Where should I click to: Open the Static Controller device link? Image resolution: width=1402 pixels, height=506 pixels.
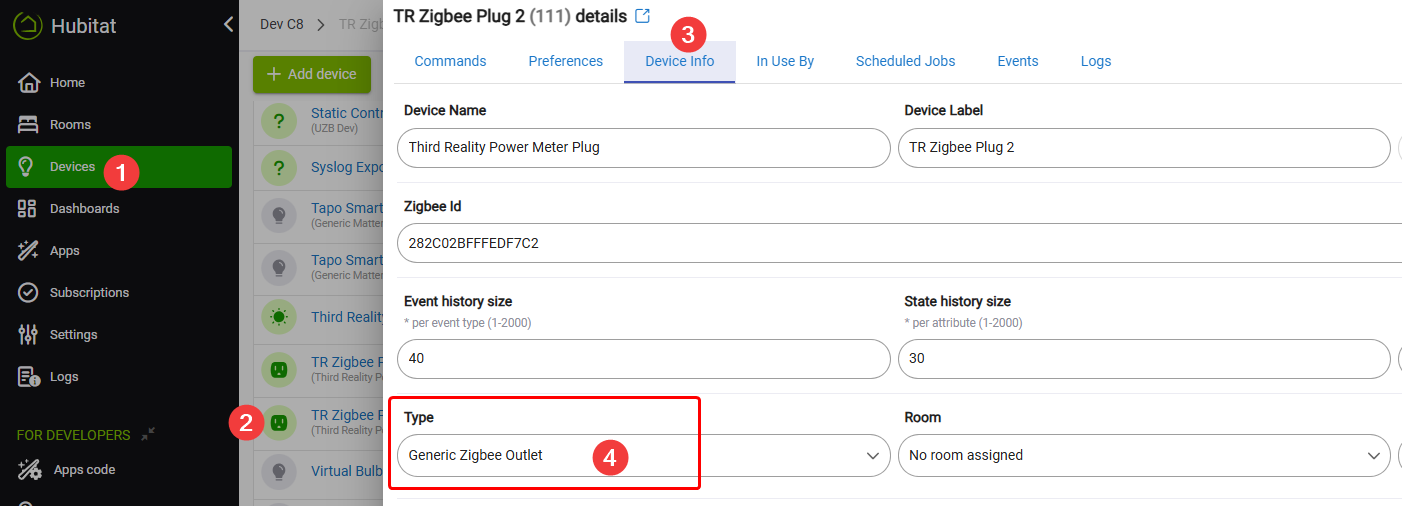click(347, 113)
